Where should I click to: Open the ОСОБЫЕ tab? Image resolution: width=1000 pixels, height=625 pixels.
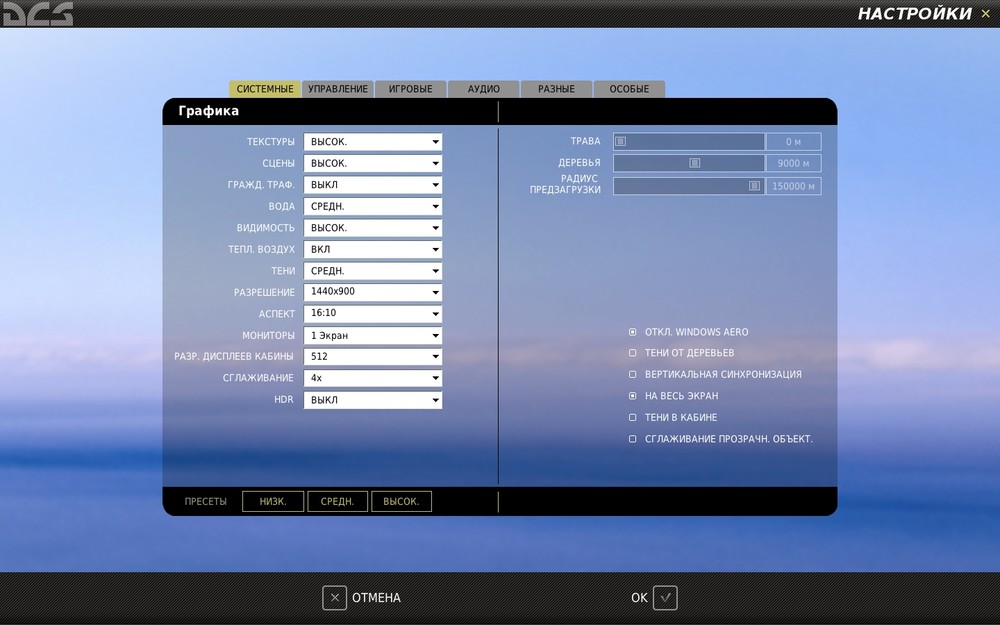629,89
